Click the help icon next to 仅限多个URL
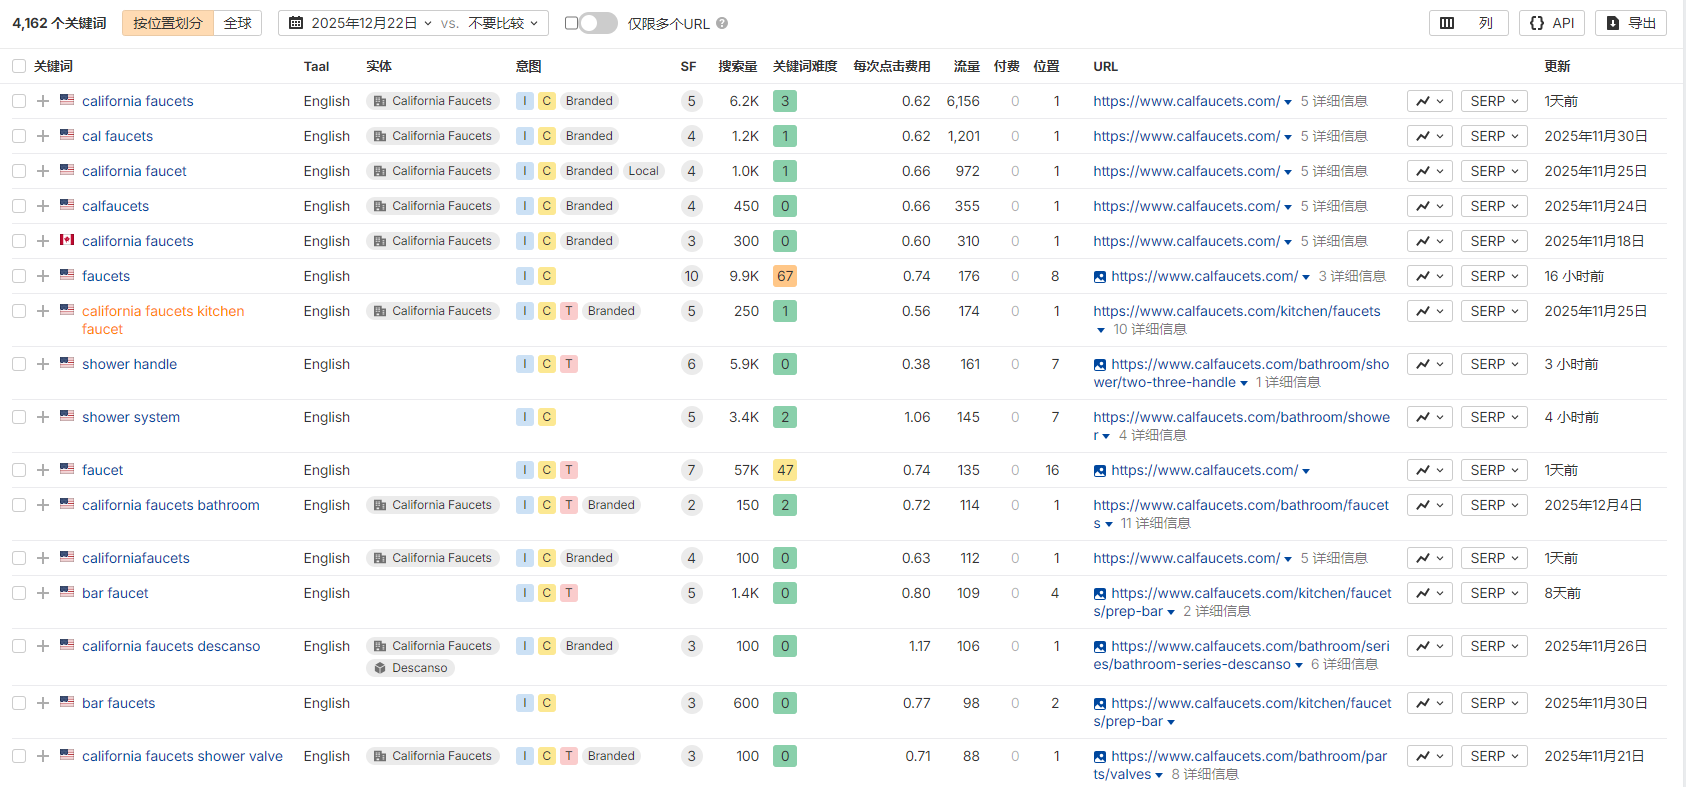 [722, 23]
